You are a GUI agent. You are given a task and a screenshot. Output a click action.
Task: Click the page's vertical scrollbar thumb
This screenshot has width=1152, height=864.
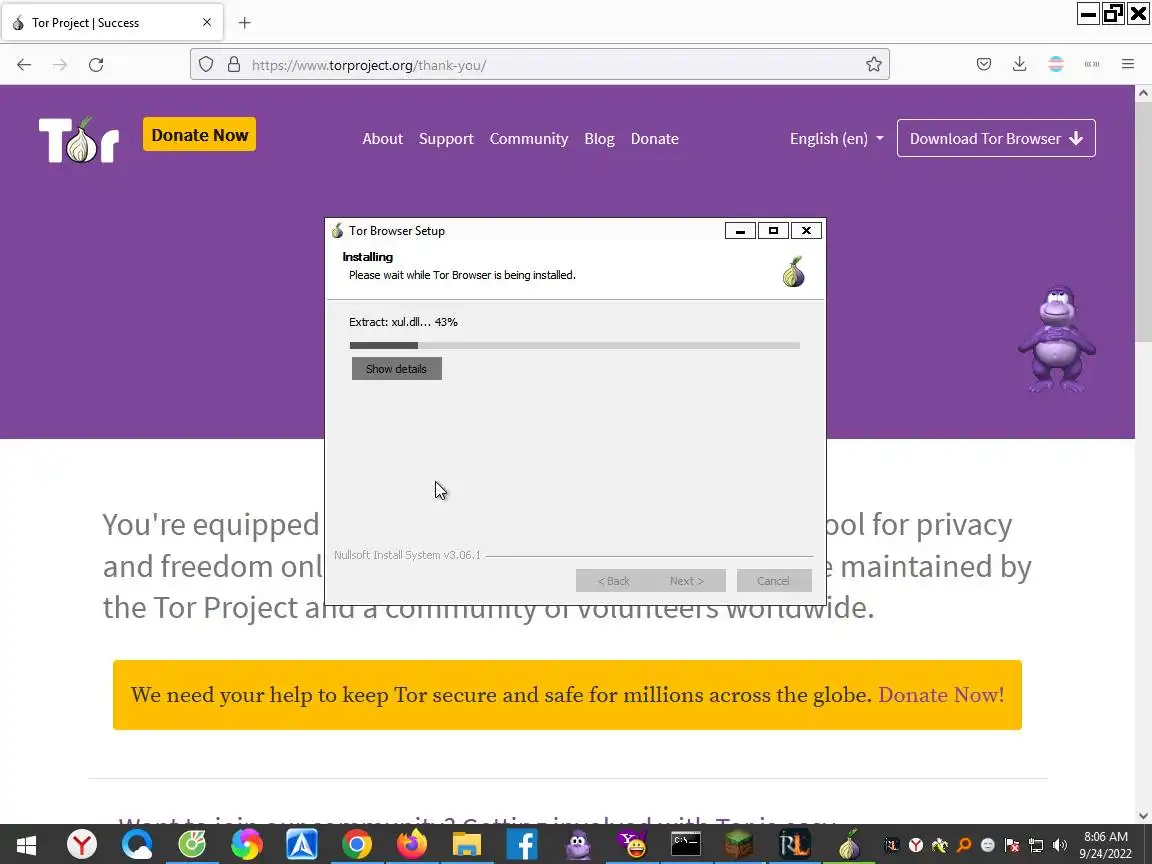pos(1143,224)
